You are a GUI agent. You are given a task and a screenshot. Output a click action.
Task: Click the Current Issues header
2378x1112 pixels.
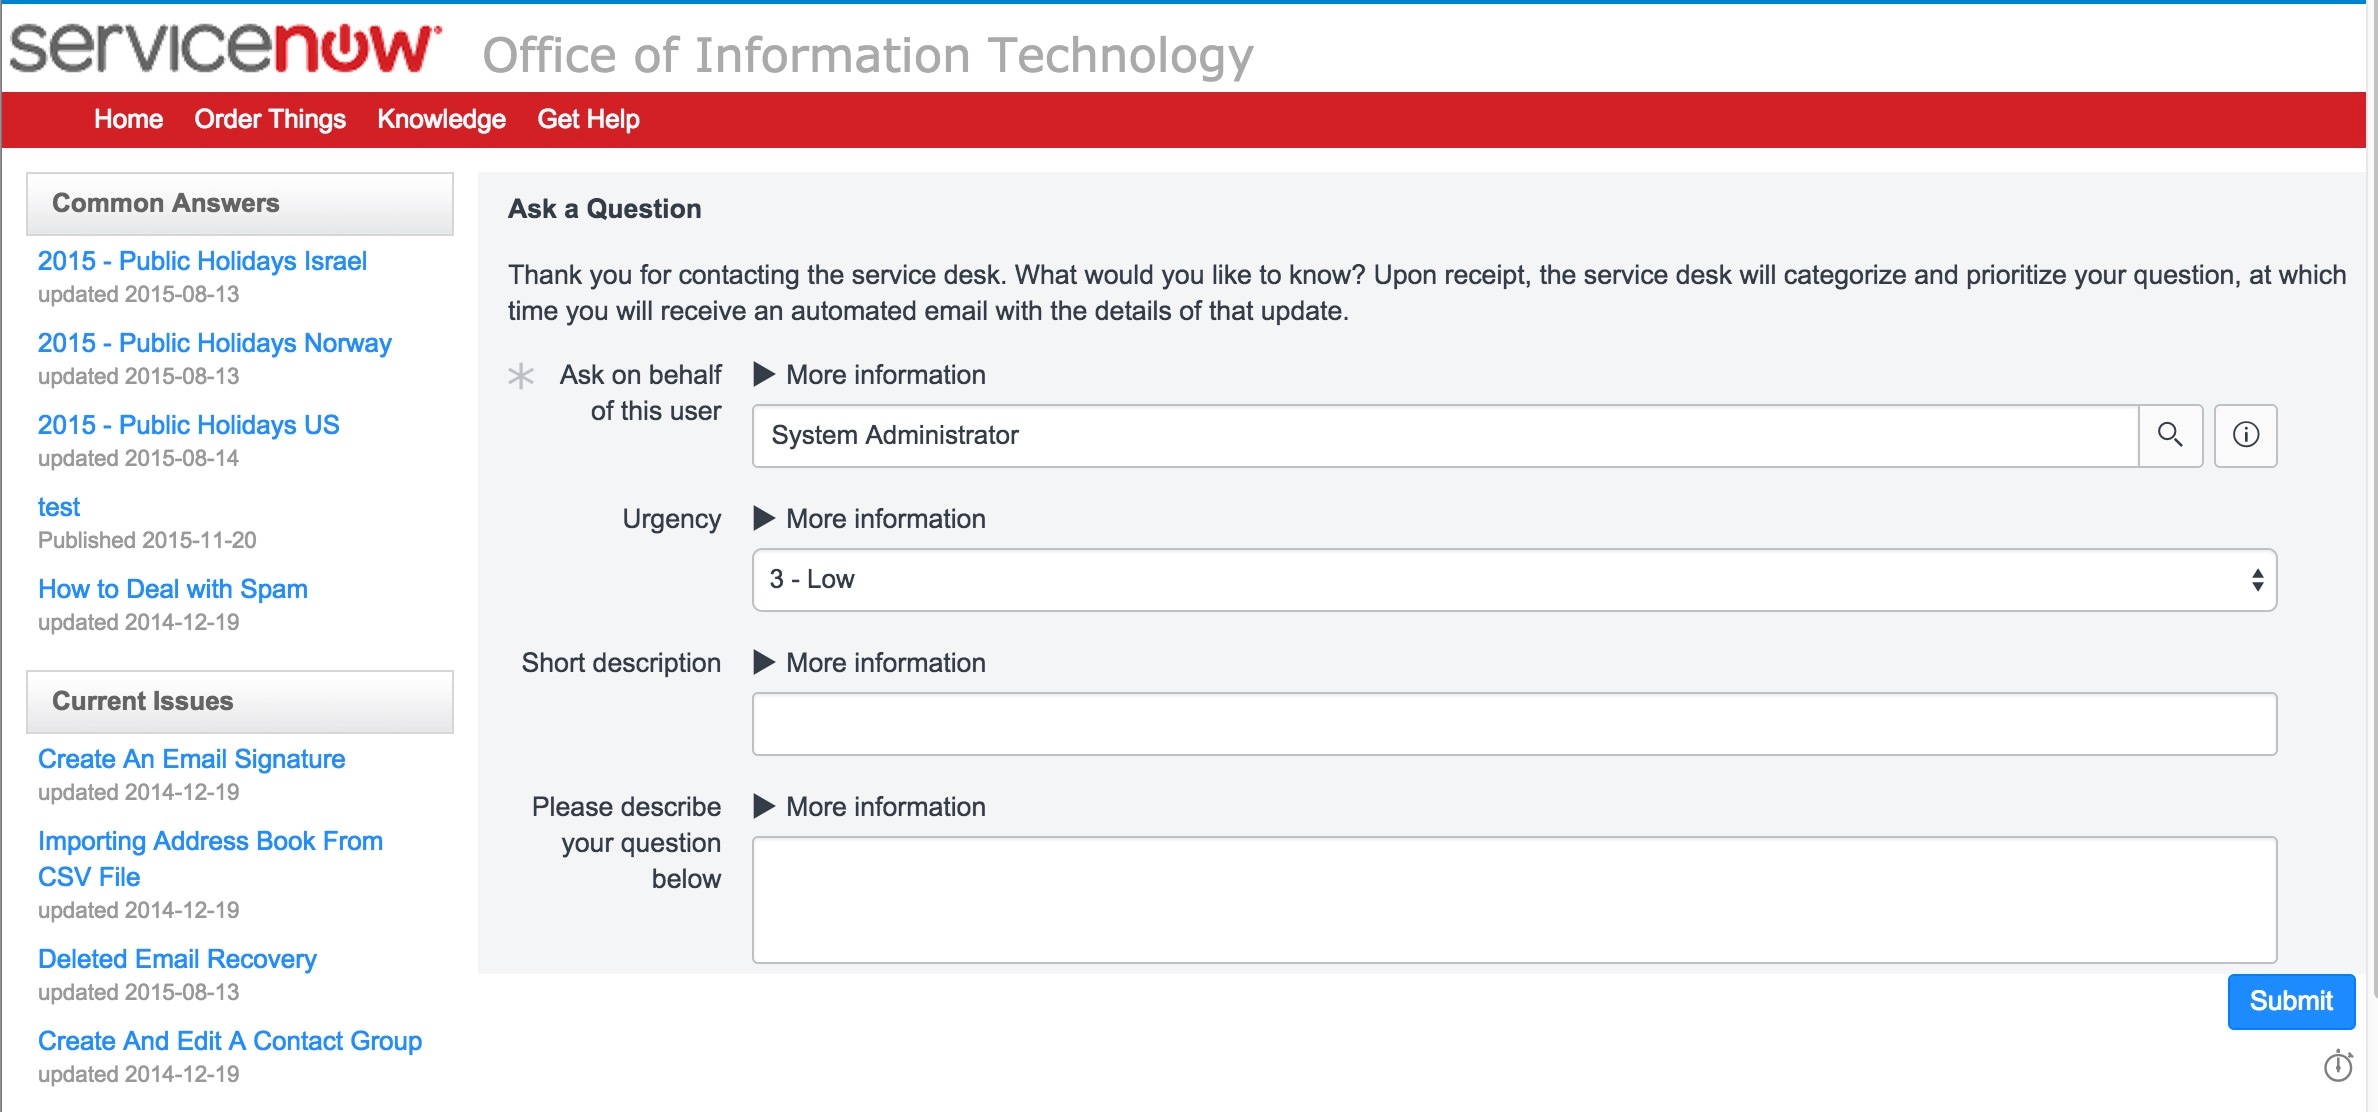240,702
